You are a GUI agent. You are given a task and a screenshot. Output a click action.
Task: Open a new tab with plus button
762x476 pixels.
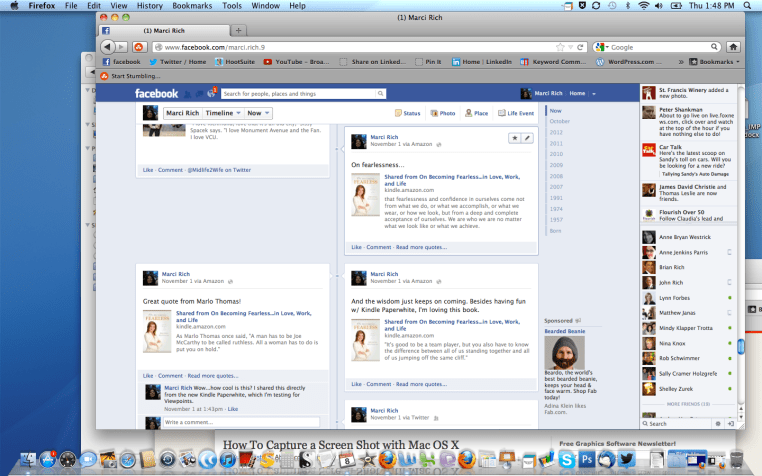coord(238,31)
